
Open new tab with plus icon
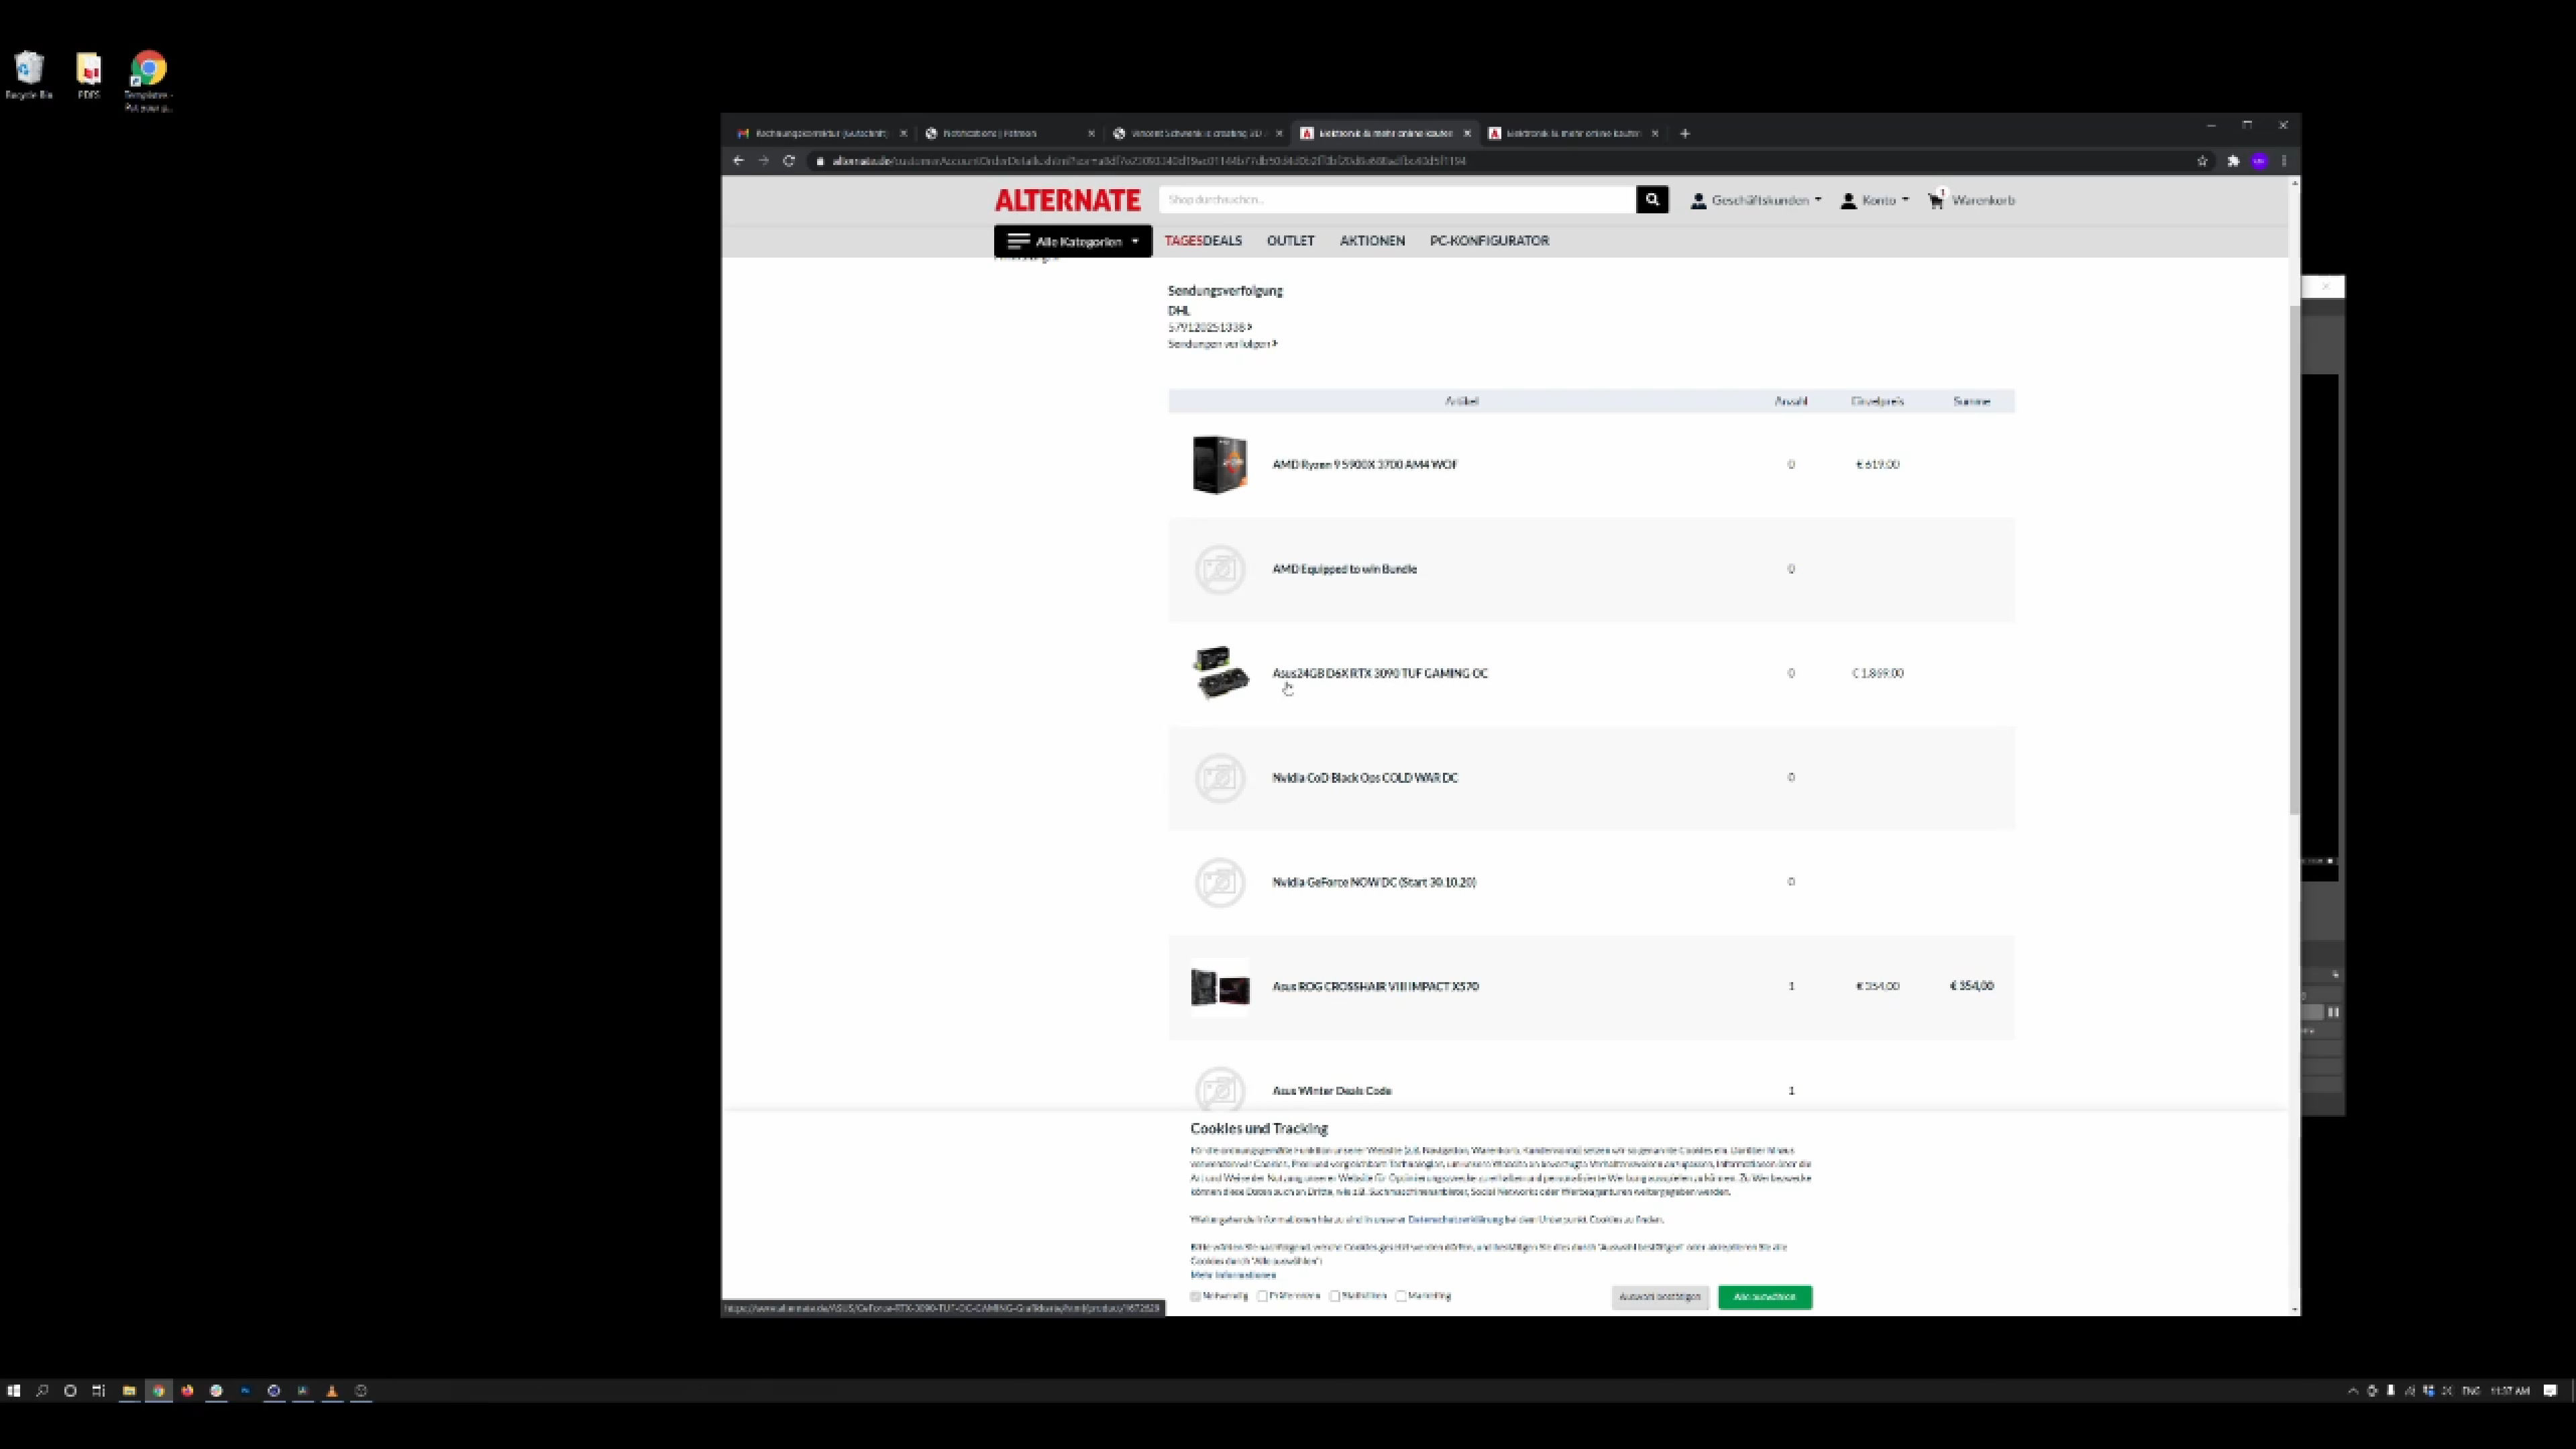coord(1684,133)
